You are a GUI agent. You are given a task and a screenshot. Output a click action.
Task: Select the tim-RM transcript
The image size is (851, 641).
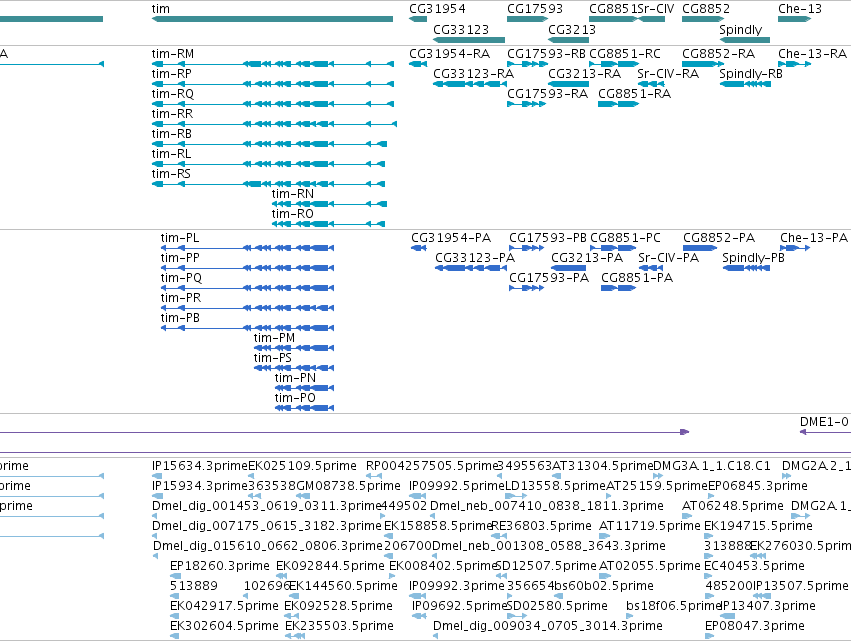(272, 64)
